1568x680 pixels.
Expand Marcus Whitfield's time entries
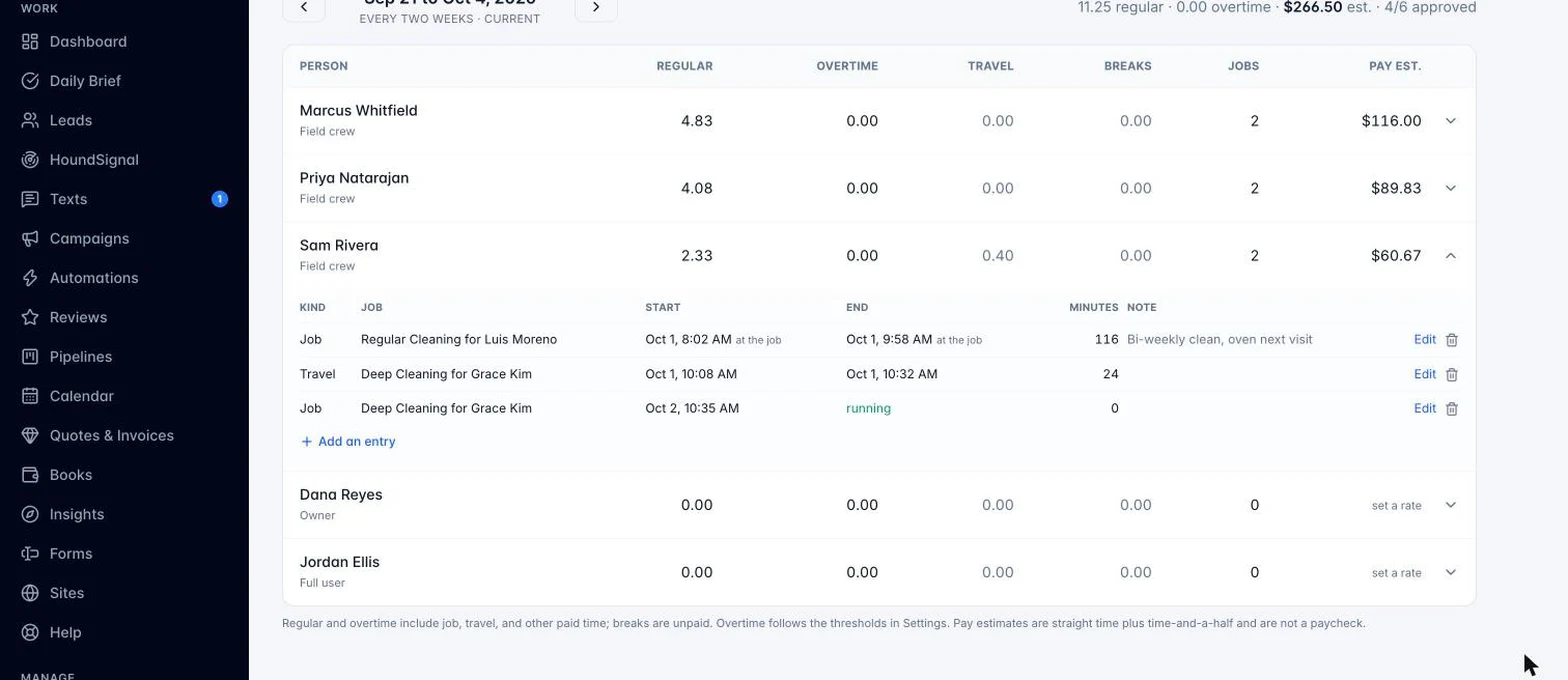click(1451, 121)
